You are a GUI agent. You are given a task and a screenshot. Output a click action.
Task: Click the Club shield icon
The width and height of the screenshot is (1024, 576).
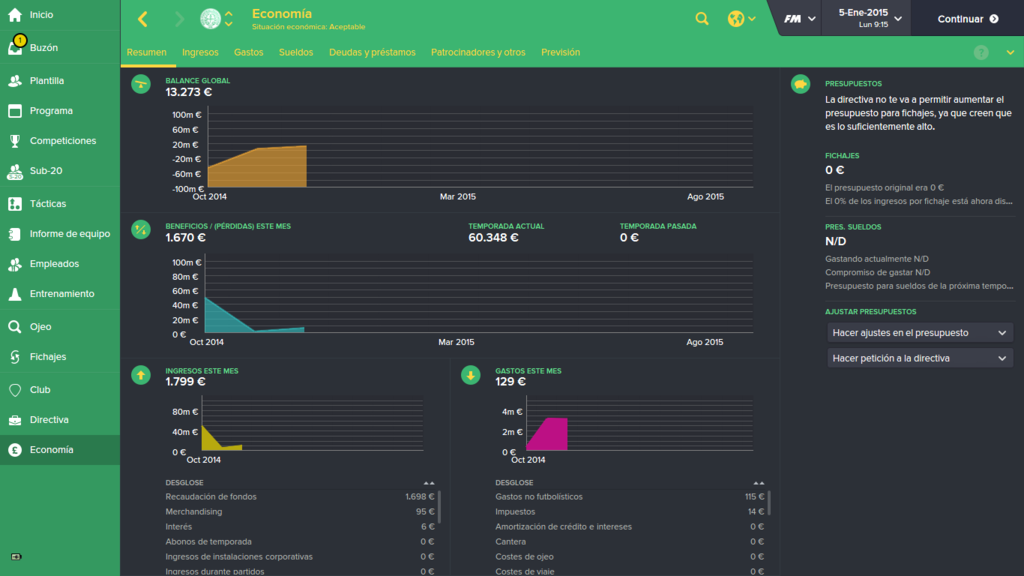15,390
